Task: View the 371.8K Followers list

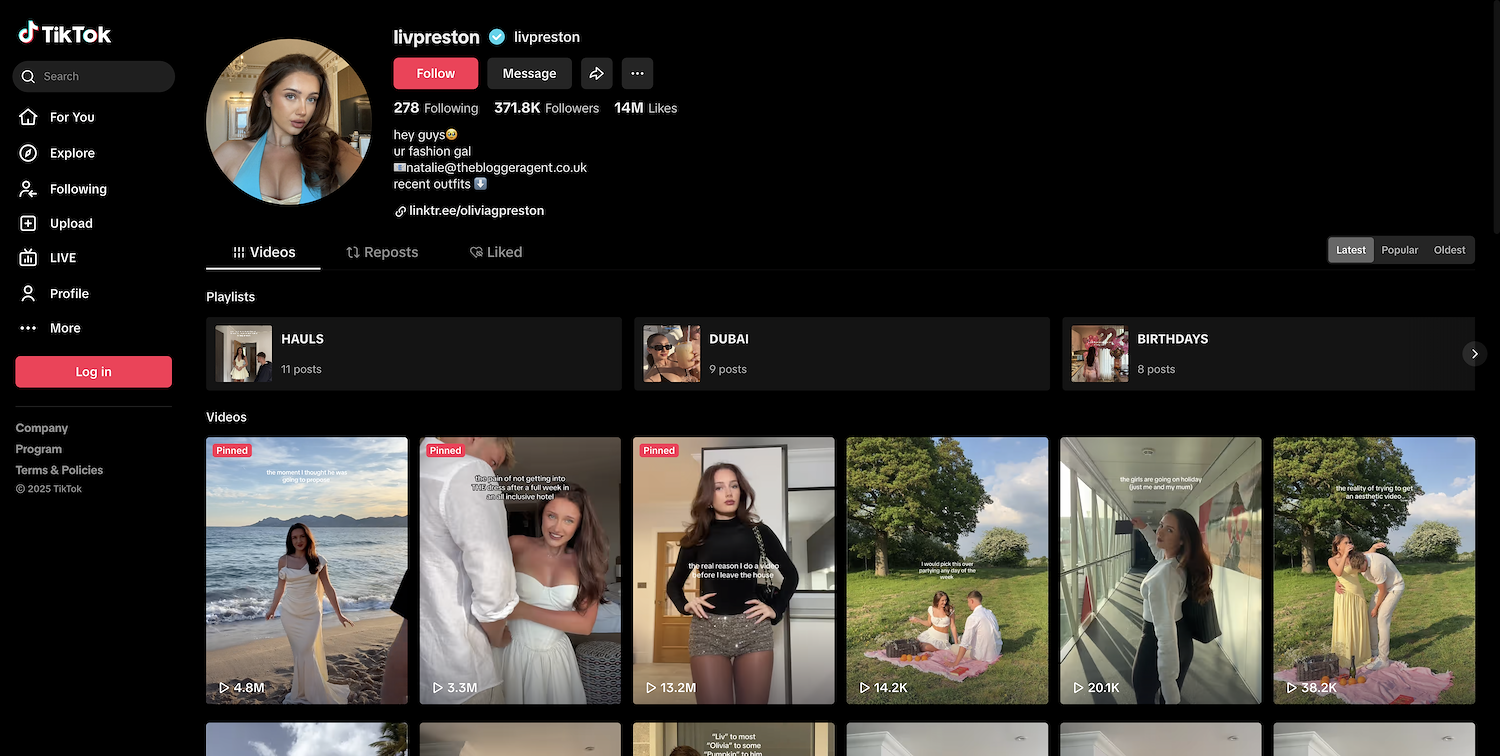Action: 547,108
